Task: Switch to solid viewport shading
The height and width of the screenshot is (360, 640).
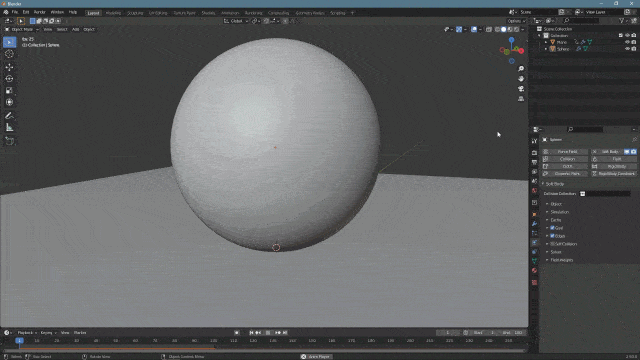Action: point(503,29)
